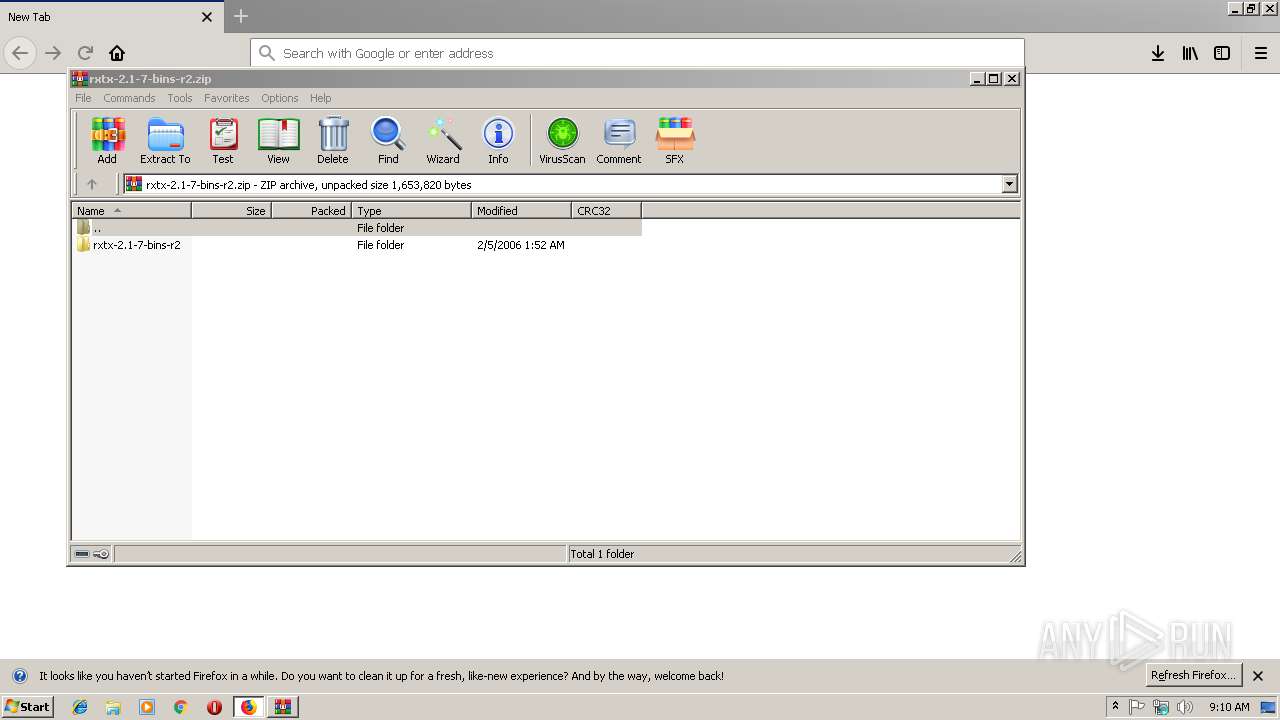Show hidden system tray icons
1280x720 pixels.
[1115, 706]
